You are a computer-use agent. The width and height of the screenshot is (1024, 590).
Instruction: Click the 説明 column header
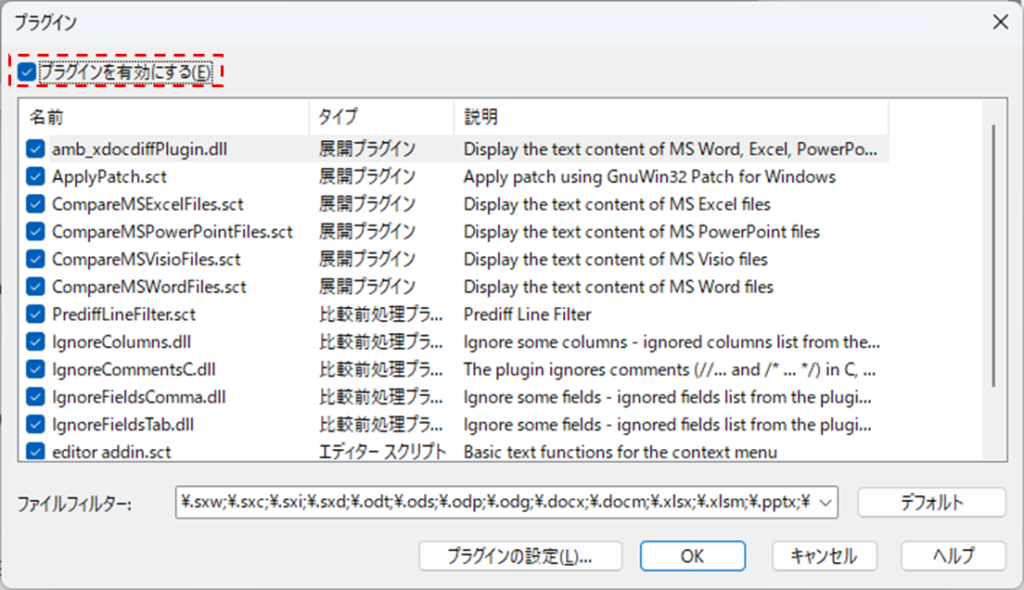(x=670, y=117)
